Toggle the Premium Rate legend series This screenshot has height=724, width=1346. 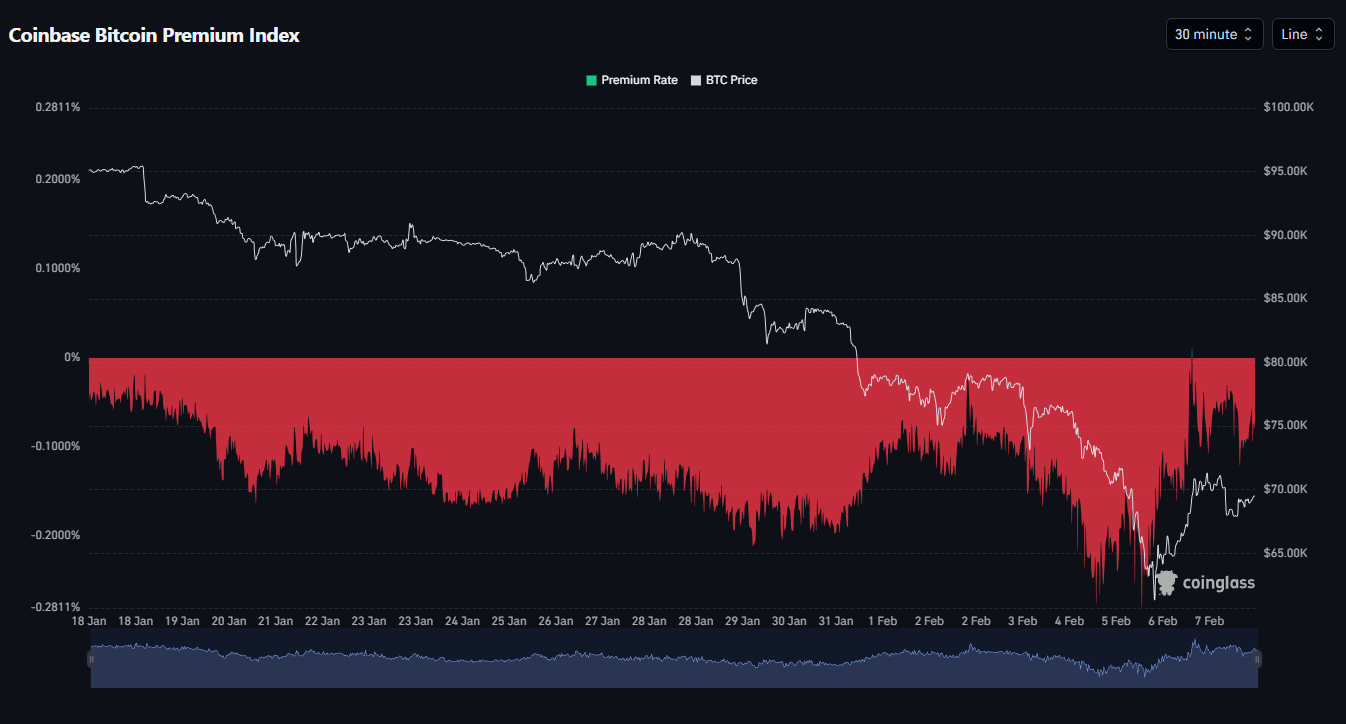tap(632, 80)
